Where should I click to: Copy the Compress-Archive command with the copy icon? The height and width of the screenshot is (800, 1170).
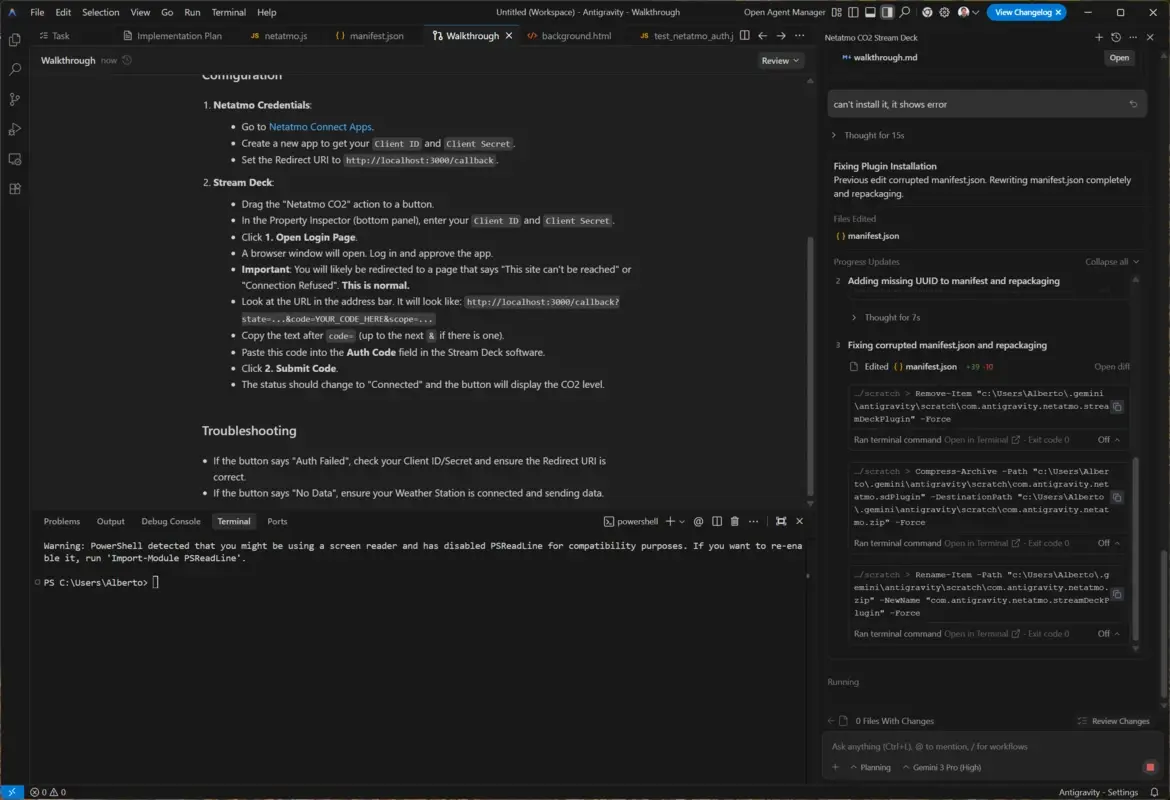coord(1117,495)
